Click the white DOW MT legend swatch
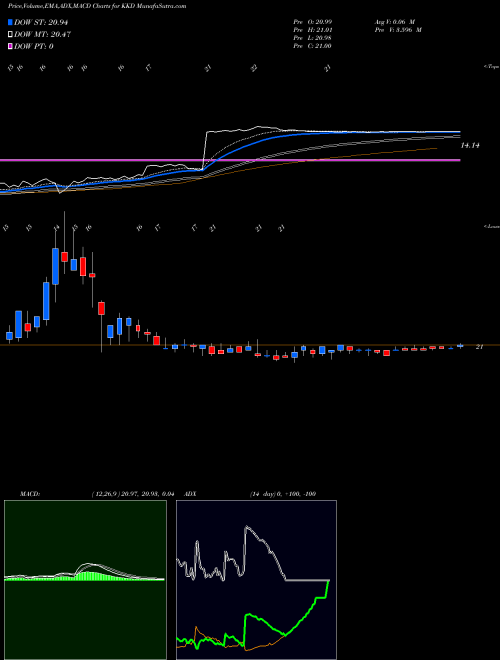The height and width of the screenshot is (660, 500). [x=11, y=35]
